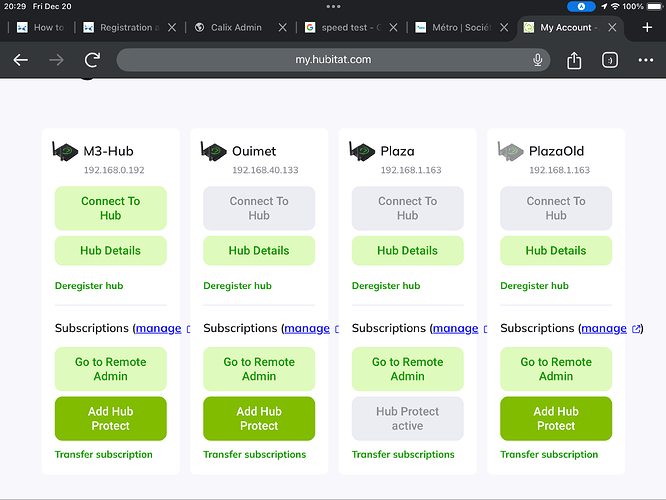
Task: Click PlazaOld's Connect To Hub button
Action: [556, 208]
